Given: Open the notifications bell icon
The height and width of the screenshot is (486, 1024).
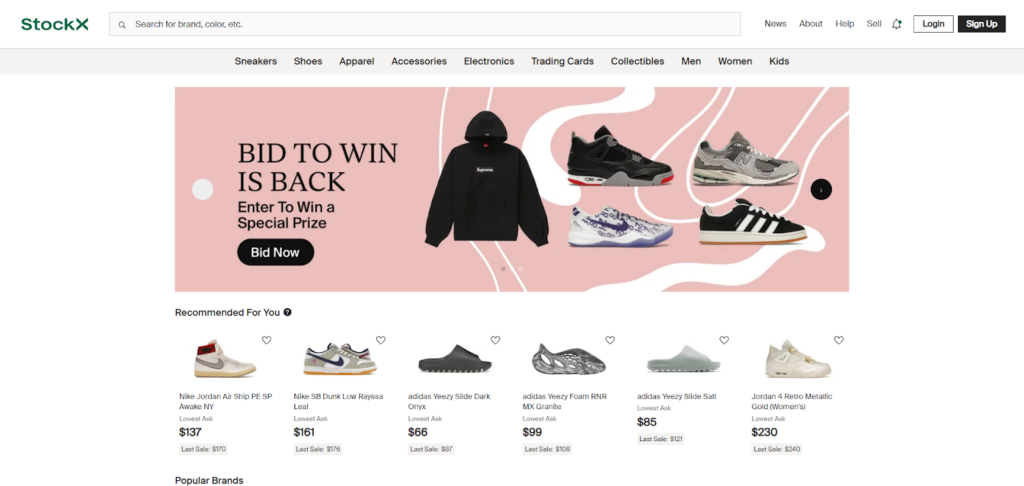Looking at the screenshot, I should 897,24.
